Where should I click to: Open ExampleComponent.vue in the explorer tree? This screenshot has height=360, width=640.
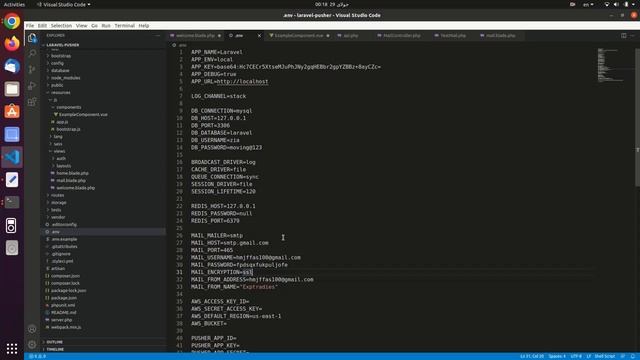click(x=83, y=115)
